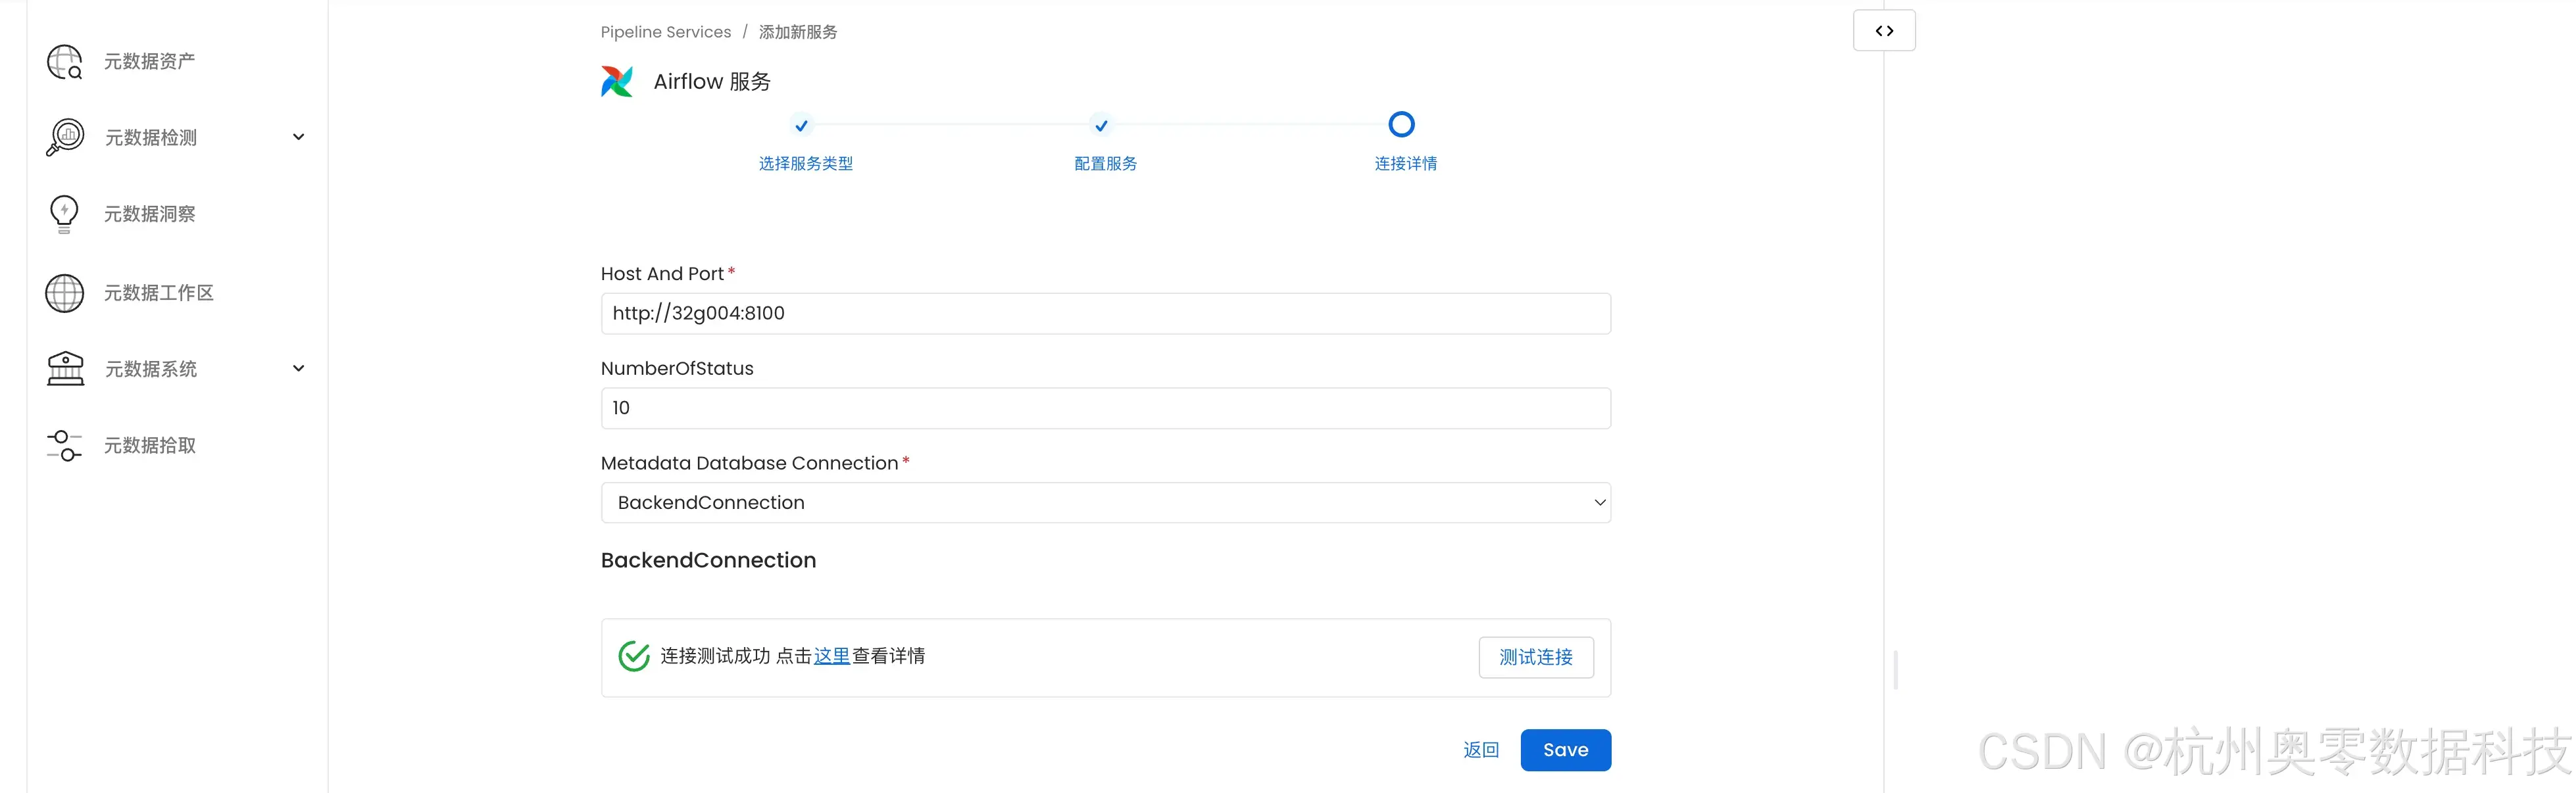The height and width of the screenshot is (793, 2576).
Task: Click the stepper progress line between steps
Action: (x=951, y=126)
